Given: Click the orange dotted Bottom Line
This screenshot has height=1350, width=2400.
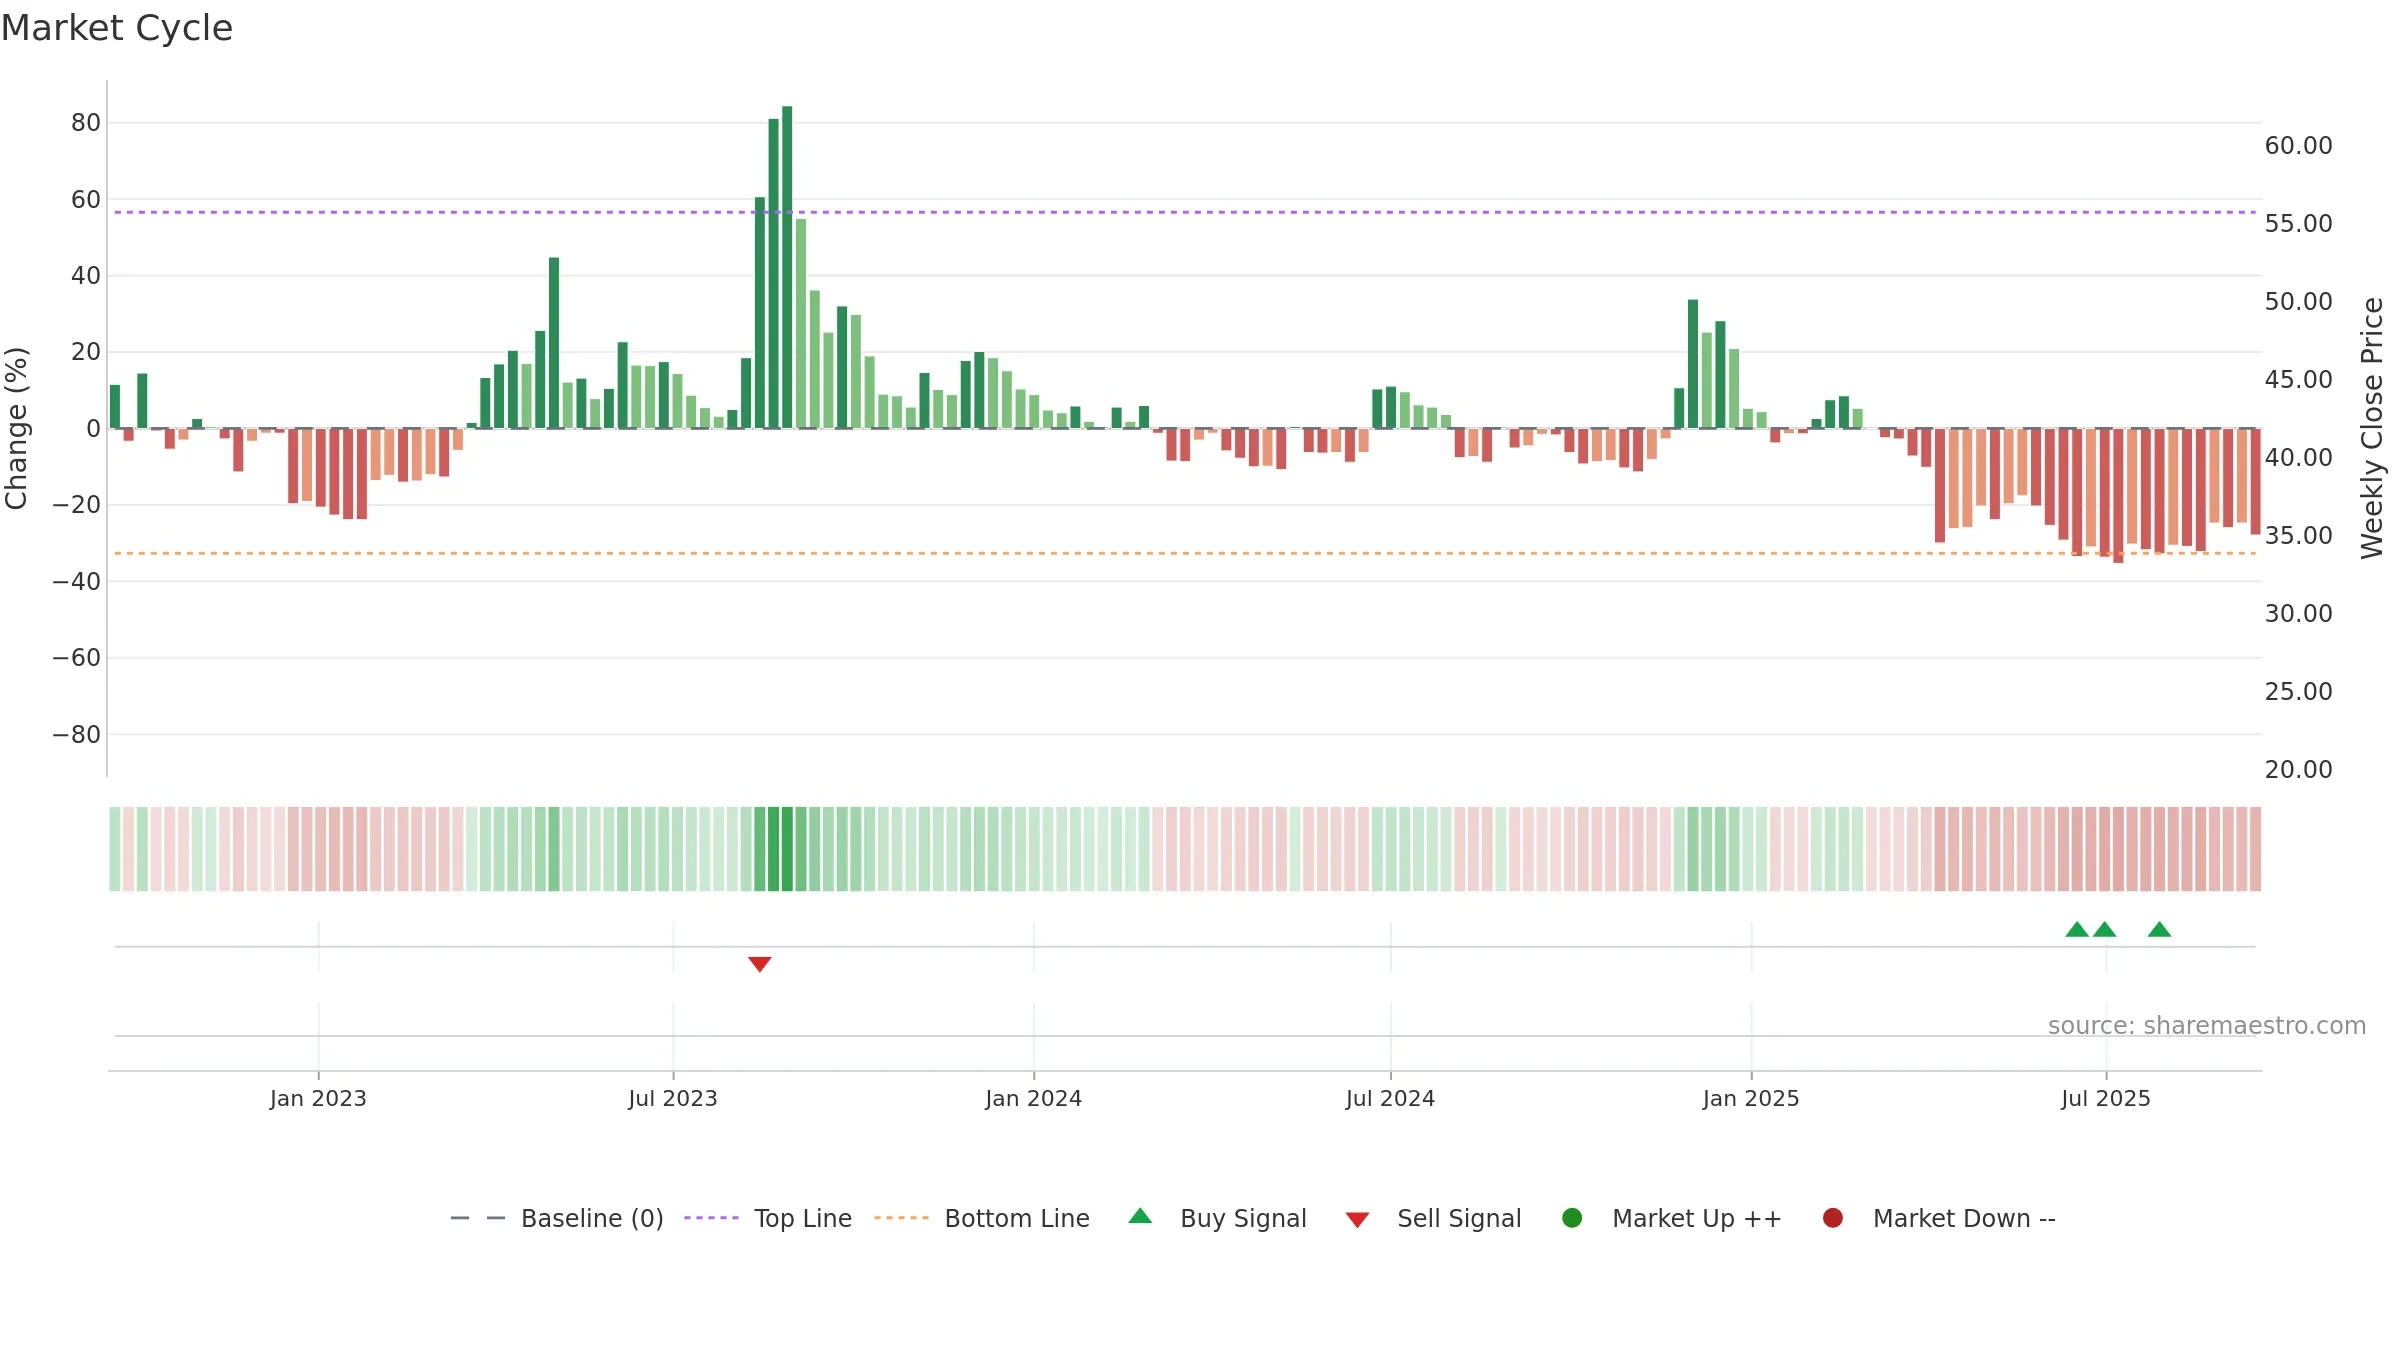Looking at the screenshot, I should pyautogui.click(x=1185, y=553).
